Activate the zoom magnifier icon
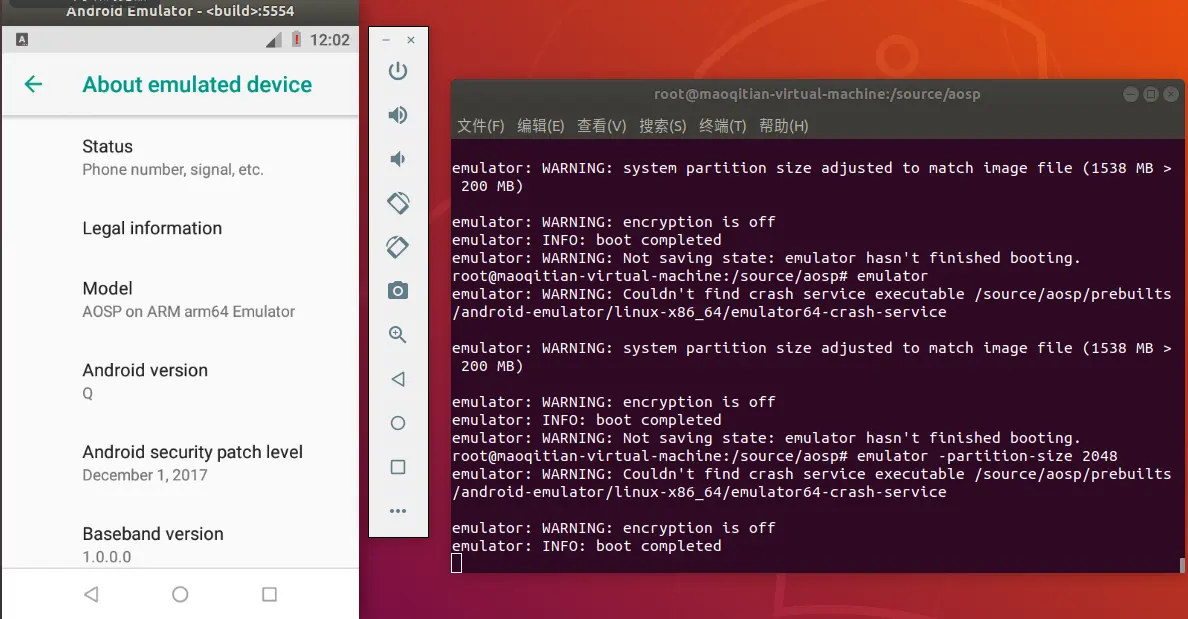The width and height of the screenshot is (1188, 619). tap(398, 335)
